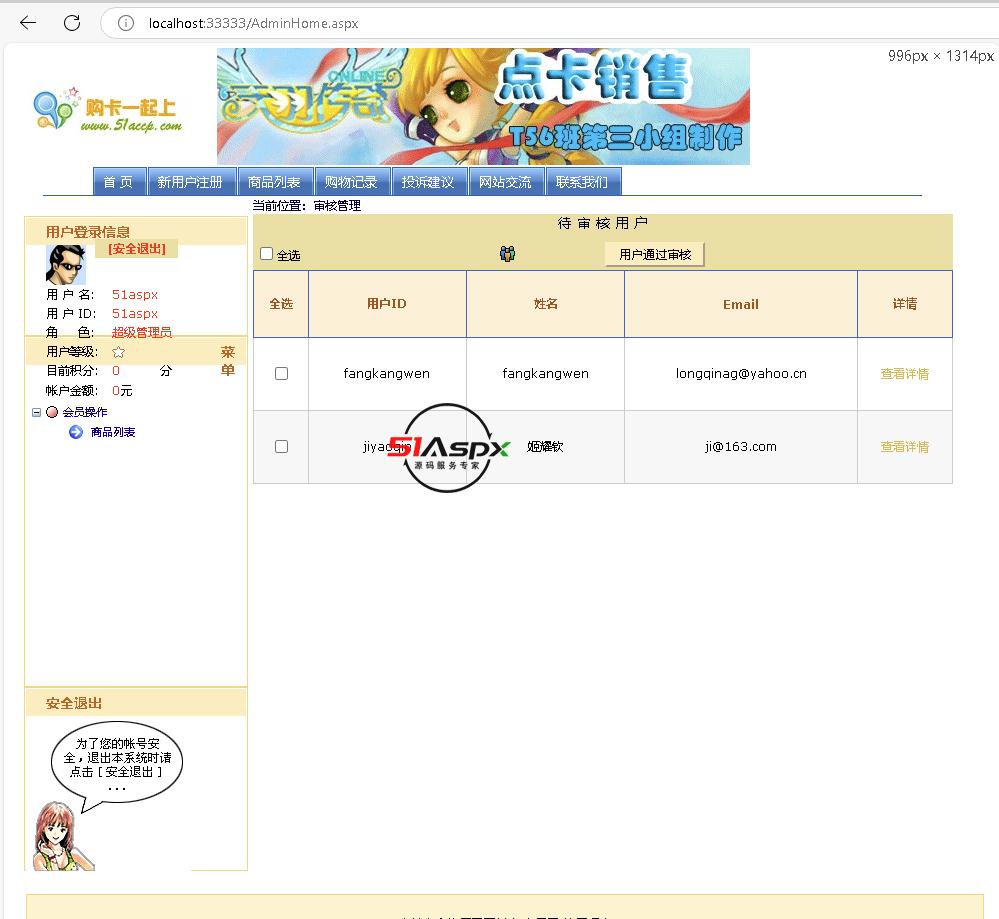Click the 详情 column header
The image size is (999, 919).
point(905,304)
